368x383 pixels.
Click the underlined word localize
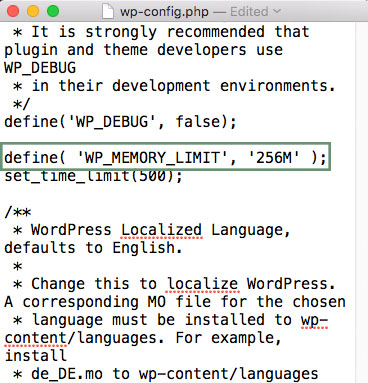(202, 284)
